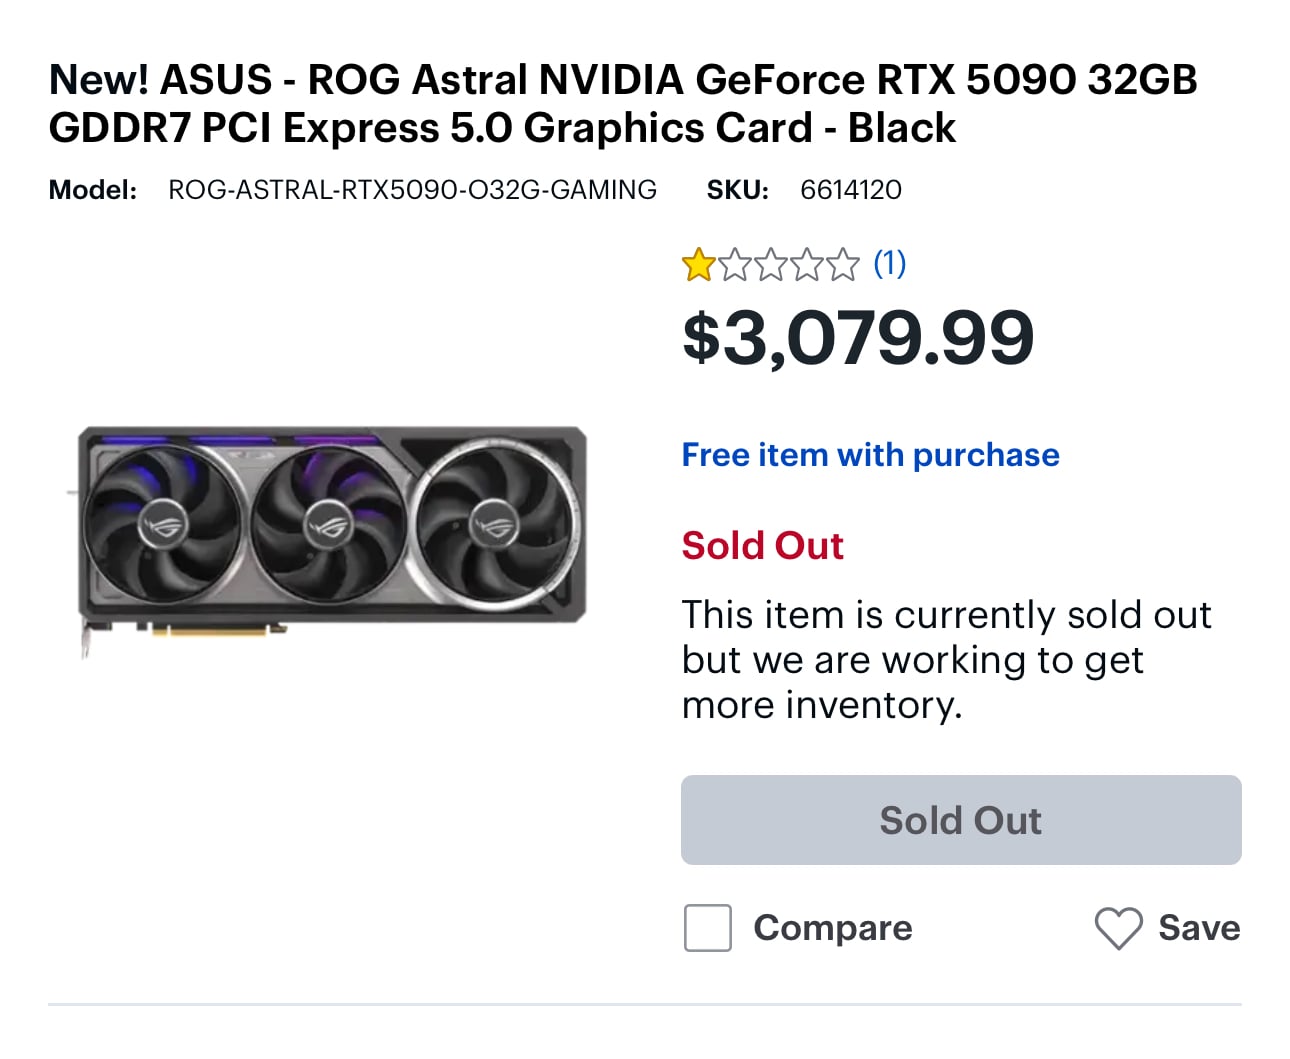Click the filled gold rating star

coord(698,265)
